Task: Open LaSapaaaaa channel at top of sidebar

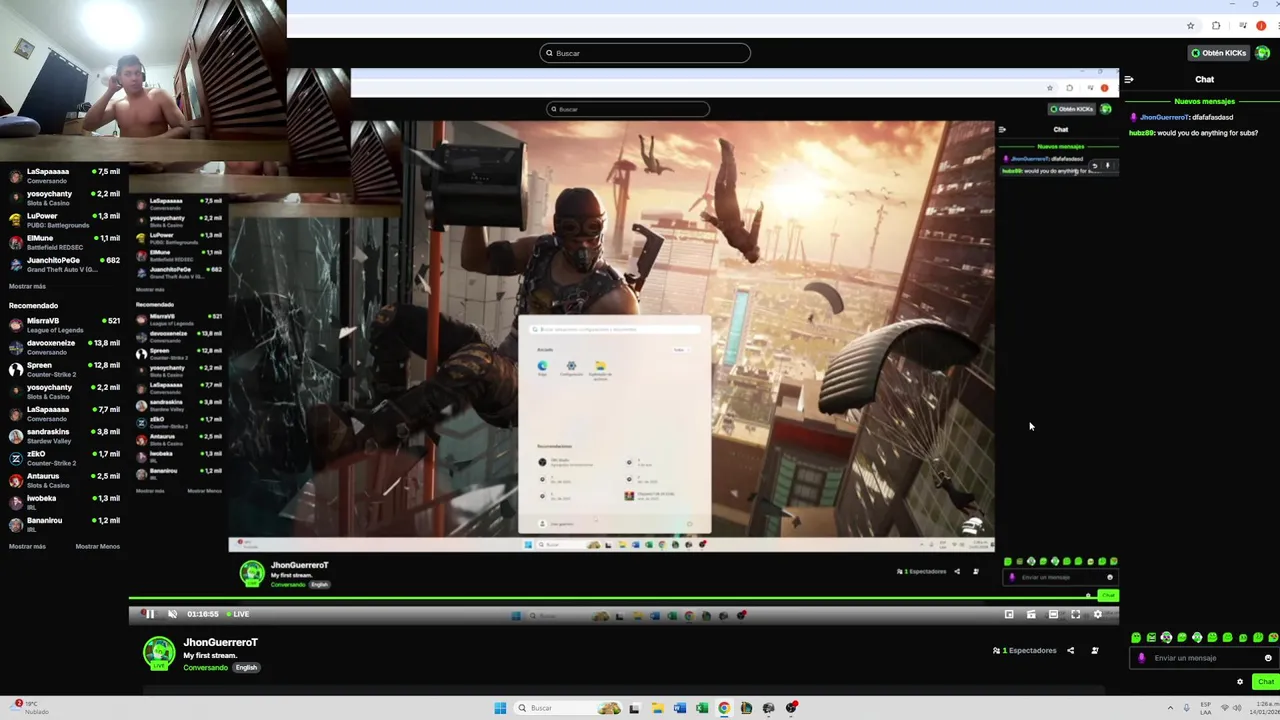Action: [64, 176]
